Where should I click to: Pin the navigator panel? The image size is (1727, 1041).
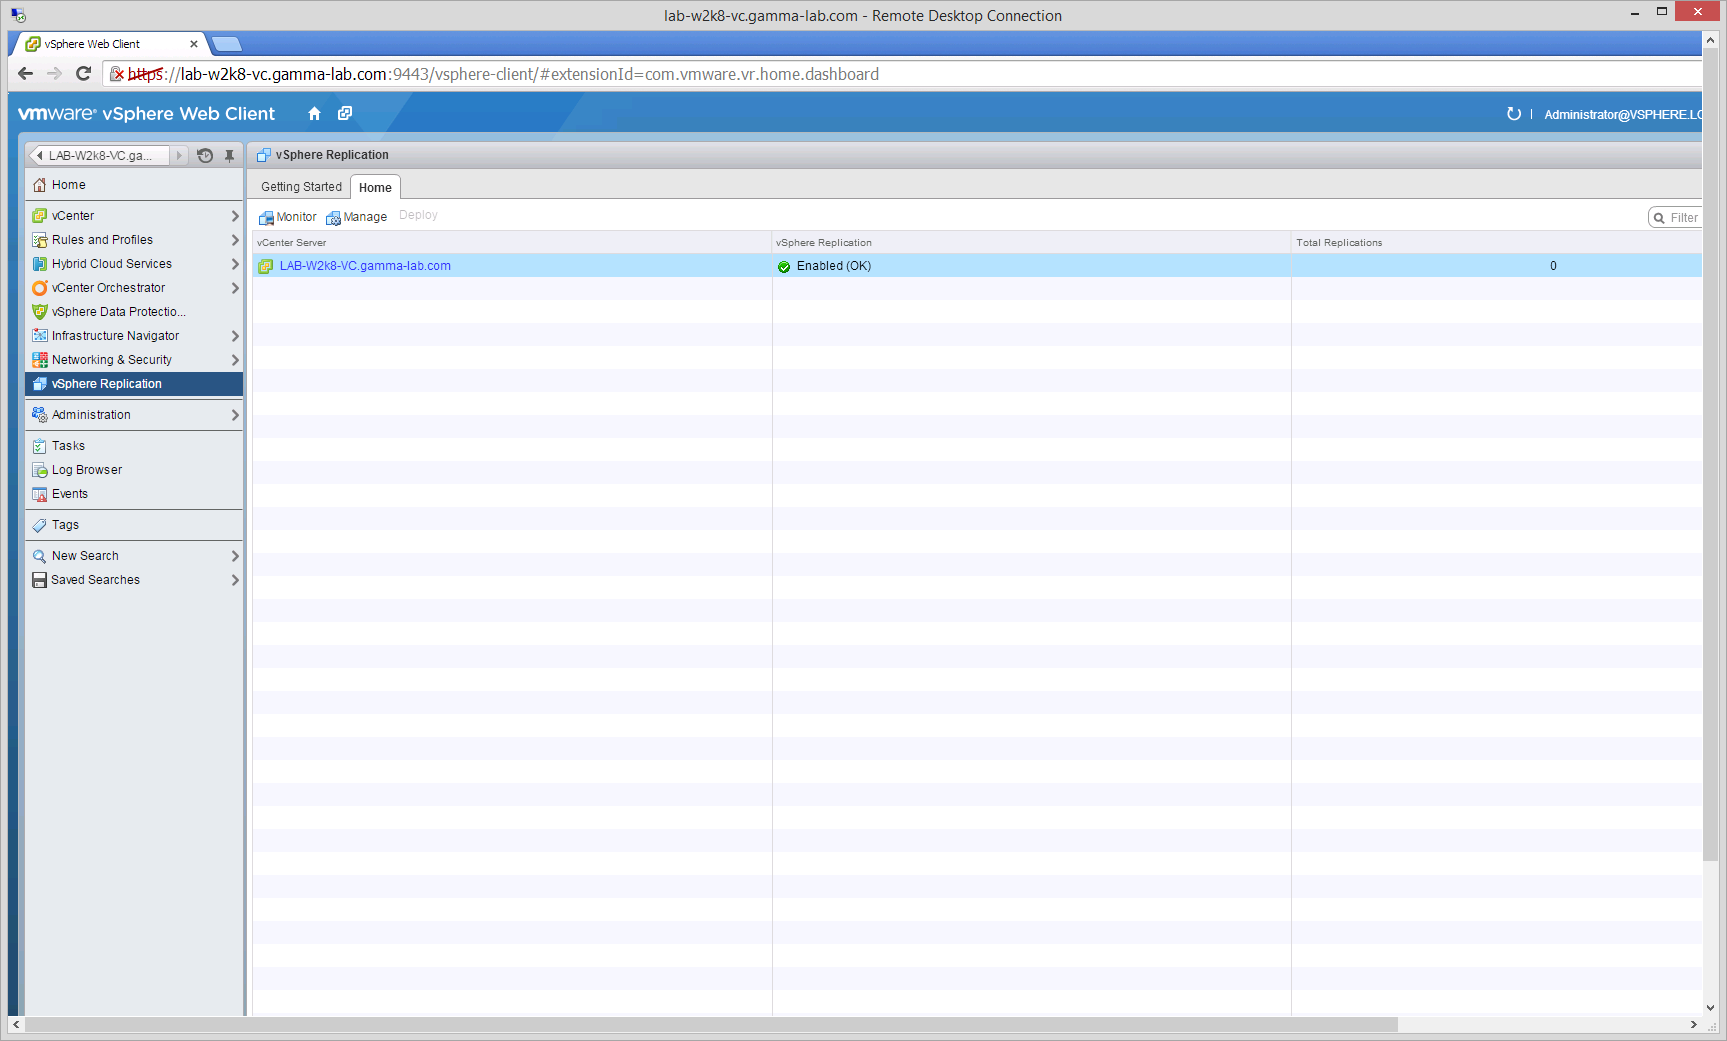click(x=229, y=156)
